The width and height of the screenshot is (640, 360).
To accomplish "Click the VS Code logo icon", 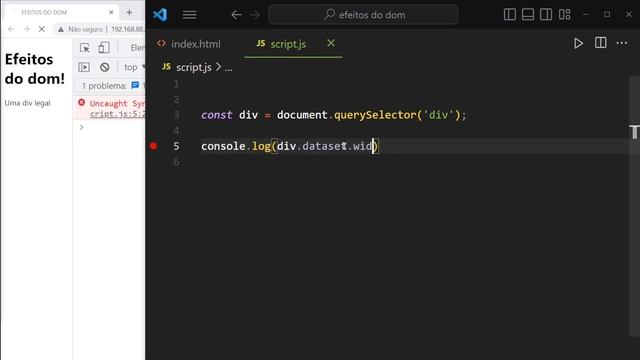I will pyautogui.click(x=160, y=15).
